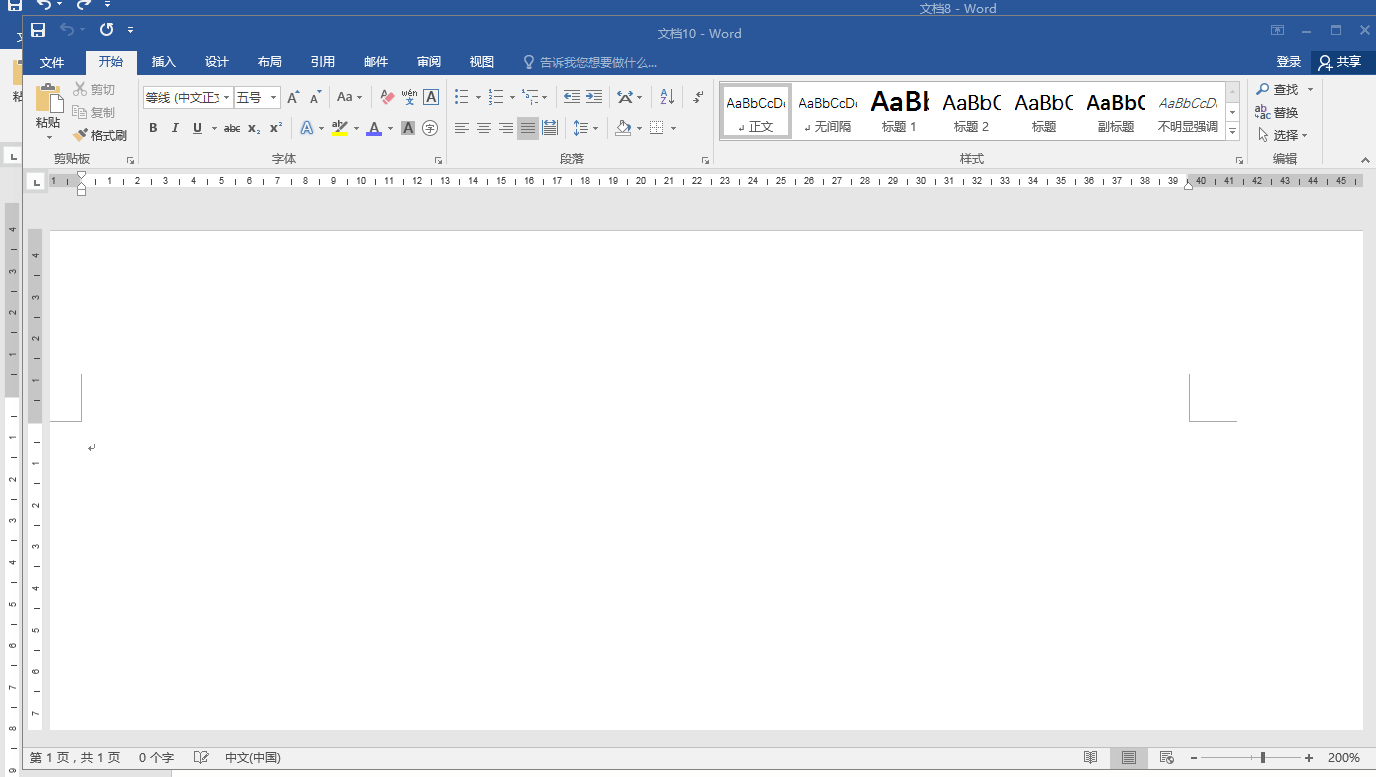Click the 告诉我您想要做什么 search box
The height and width of the screenshot is (777, 1376).
(590, 62)
